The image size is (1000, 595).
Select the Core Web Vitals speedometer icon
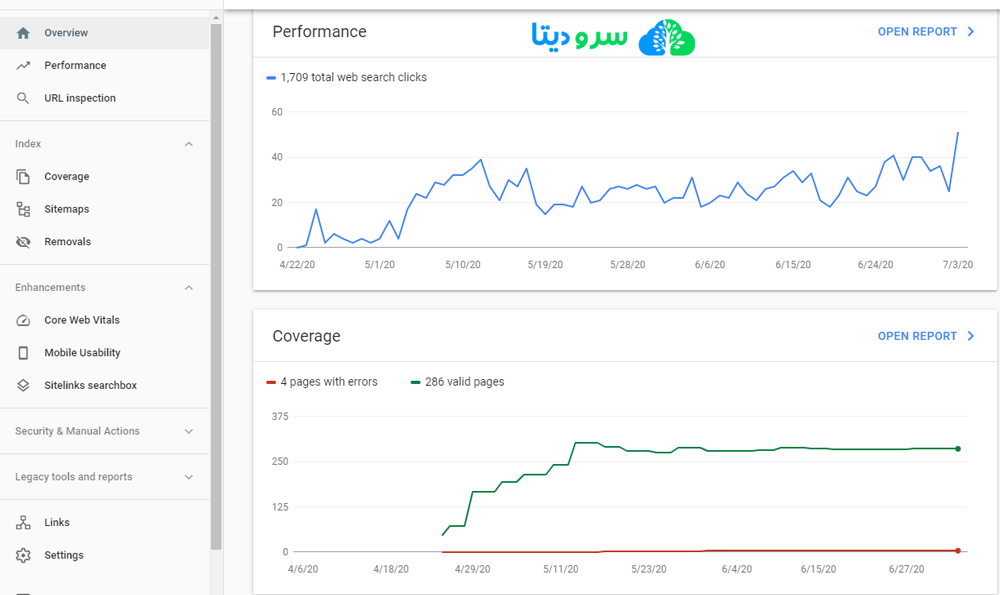[x=21, y=319]
